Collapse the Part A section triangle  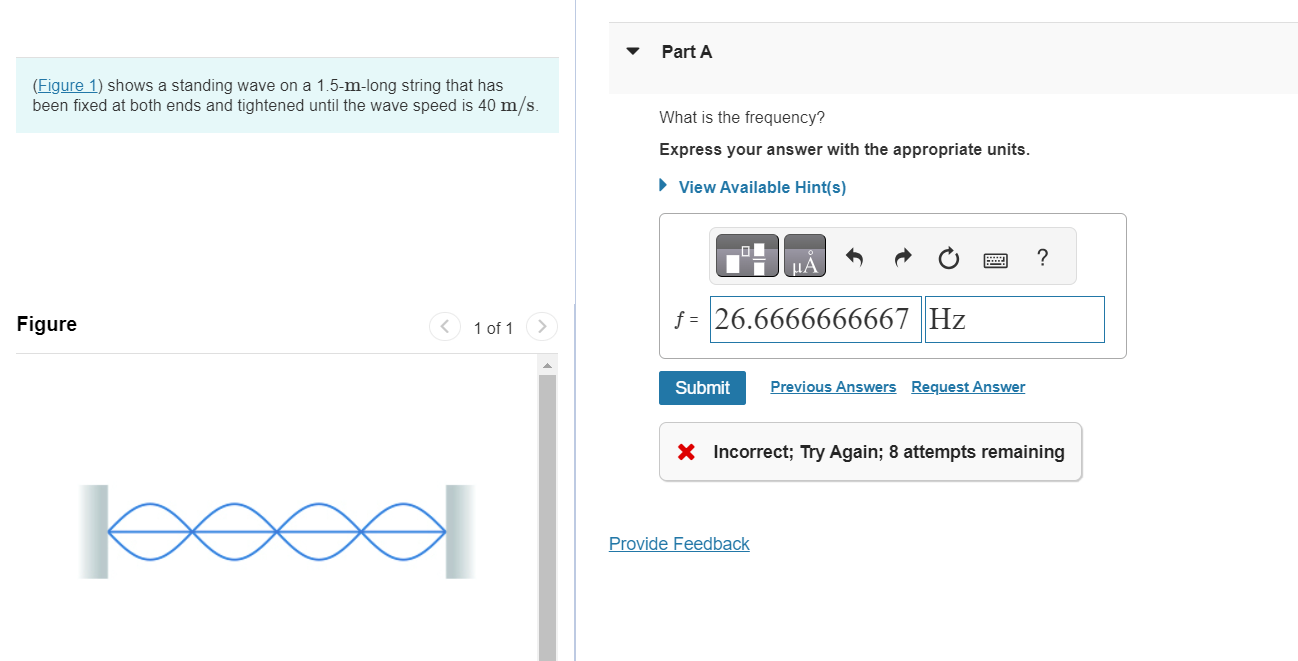[x=632, y=52]
